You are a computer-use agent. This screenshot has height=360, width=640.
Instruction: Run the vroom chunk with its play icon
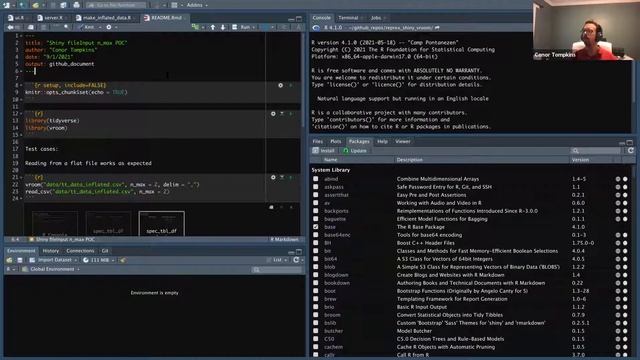[x=291, y=178]
